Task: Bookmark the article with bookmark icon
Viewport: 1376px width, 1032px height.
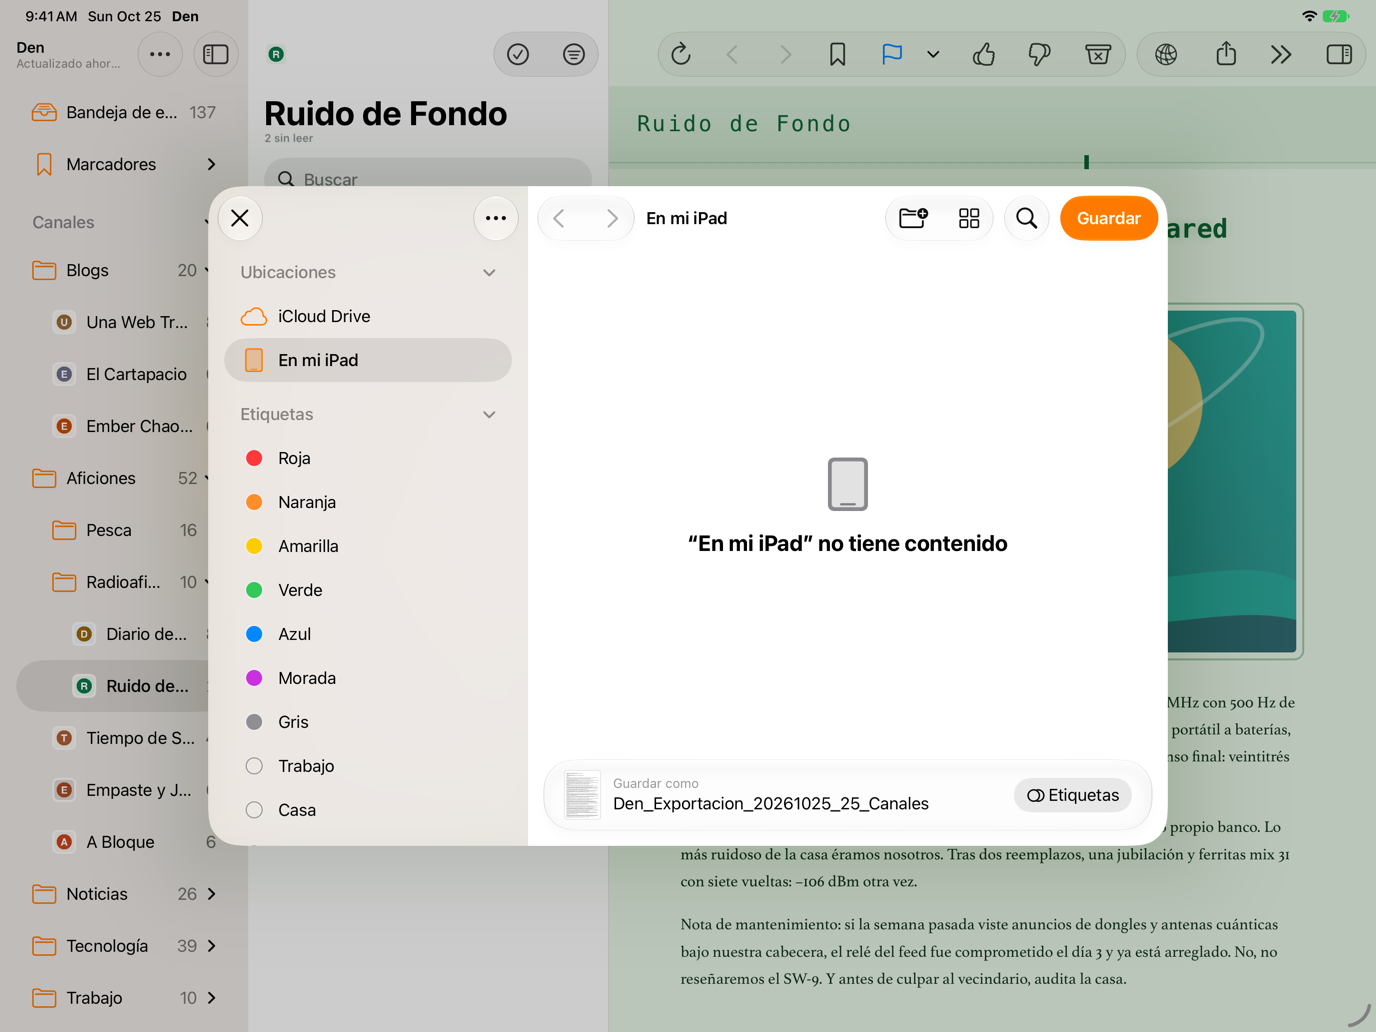Action: pos(838,54)
